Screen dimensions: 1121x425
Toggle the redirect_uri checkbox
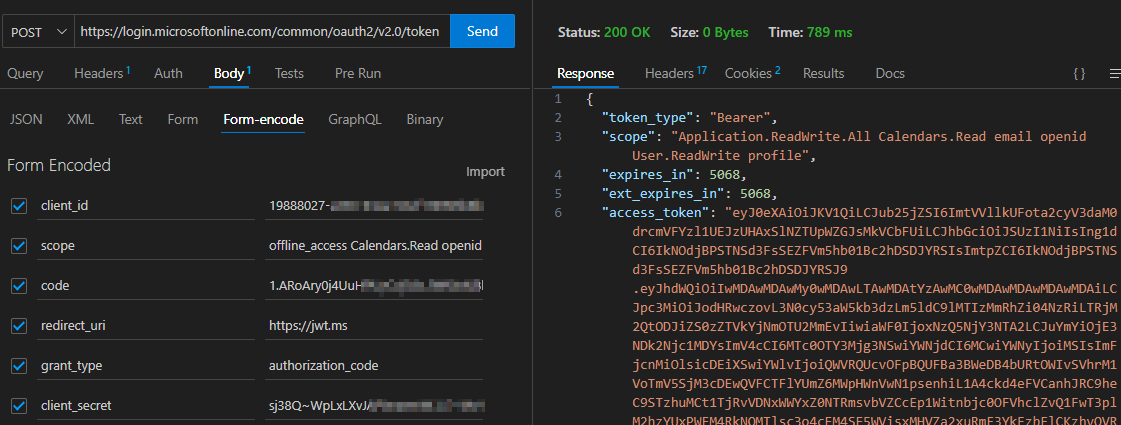pyautogui.click(x=19, y=326)
